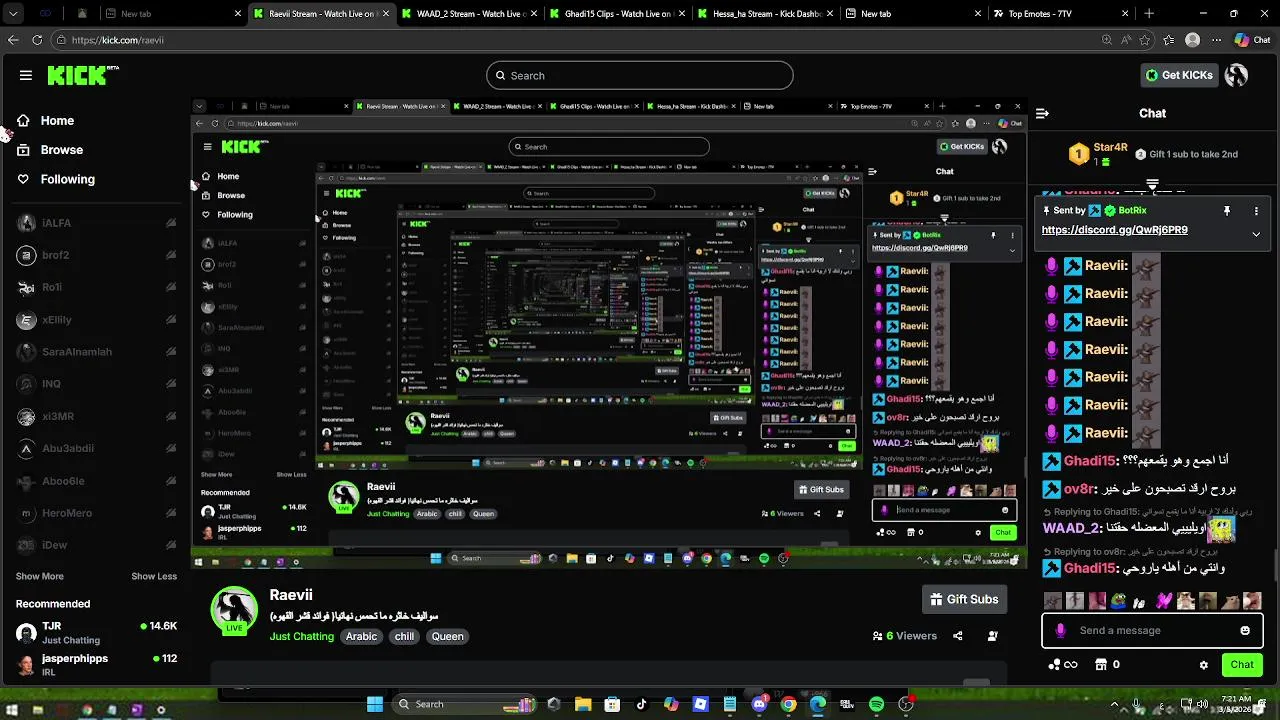Open the emoji picker smiley
The height and width of the screenshot is (720, 1280).
(x=1245, y=631)
